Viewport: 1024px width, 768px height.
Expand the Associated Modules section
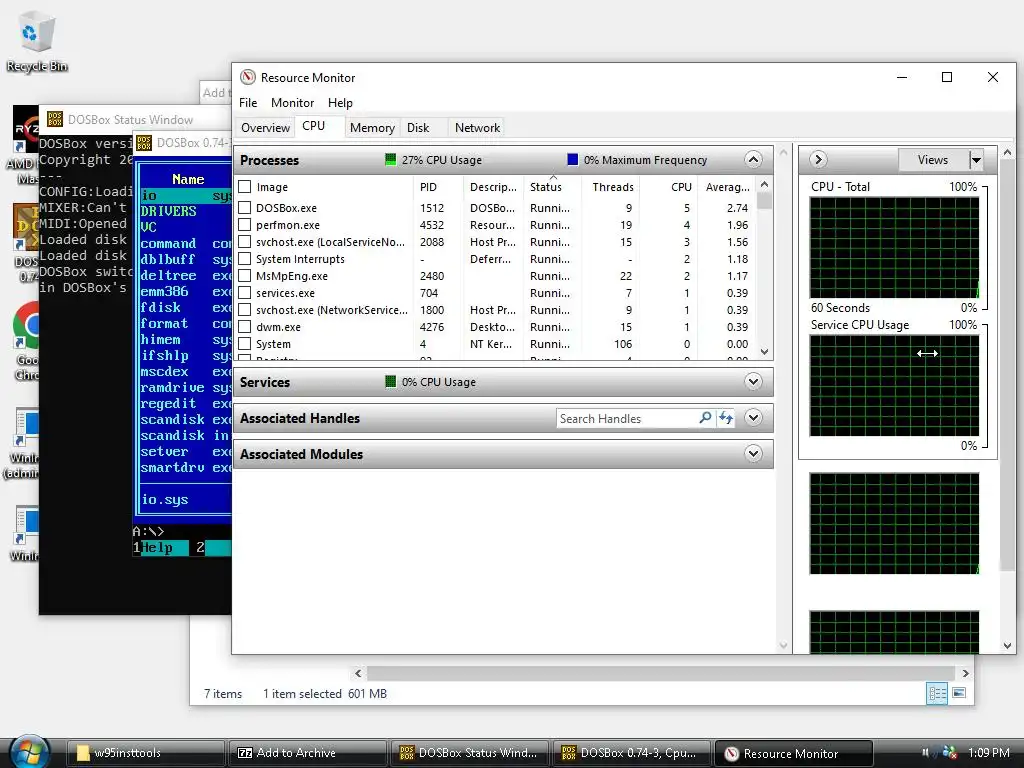(753, 453)
